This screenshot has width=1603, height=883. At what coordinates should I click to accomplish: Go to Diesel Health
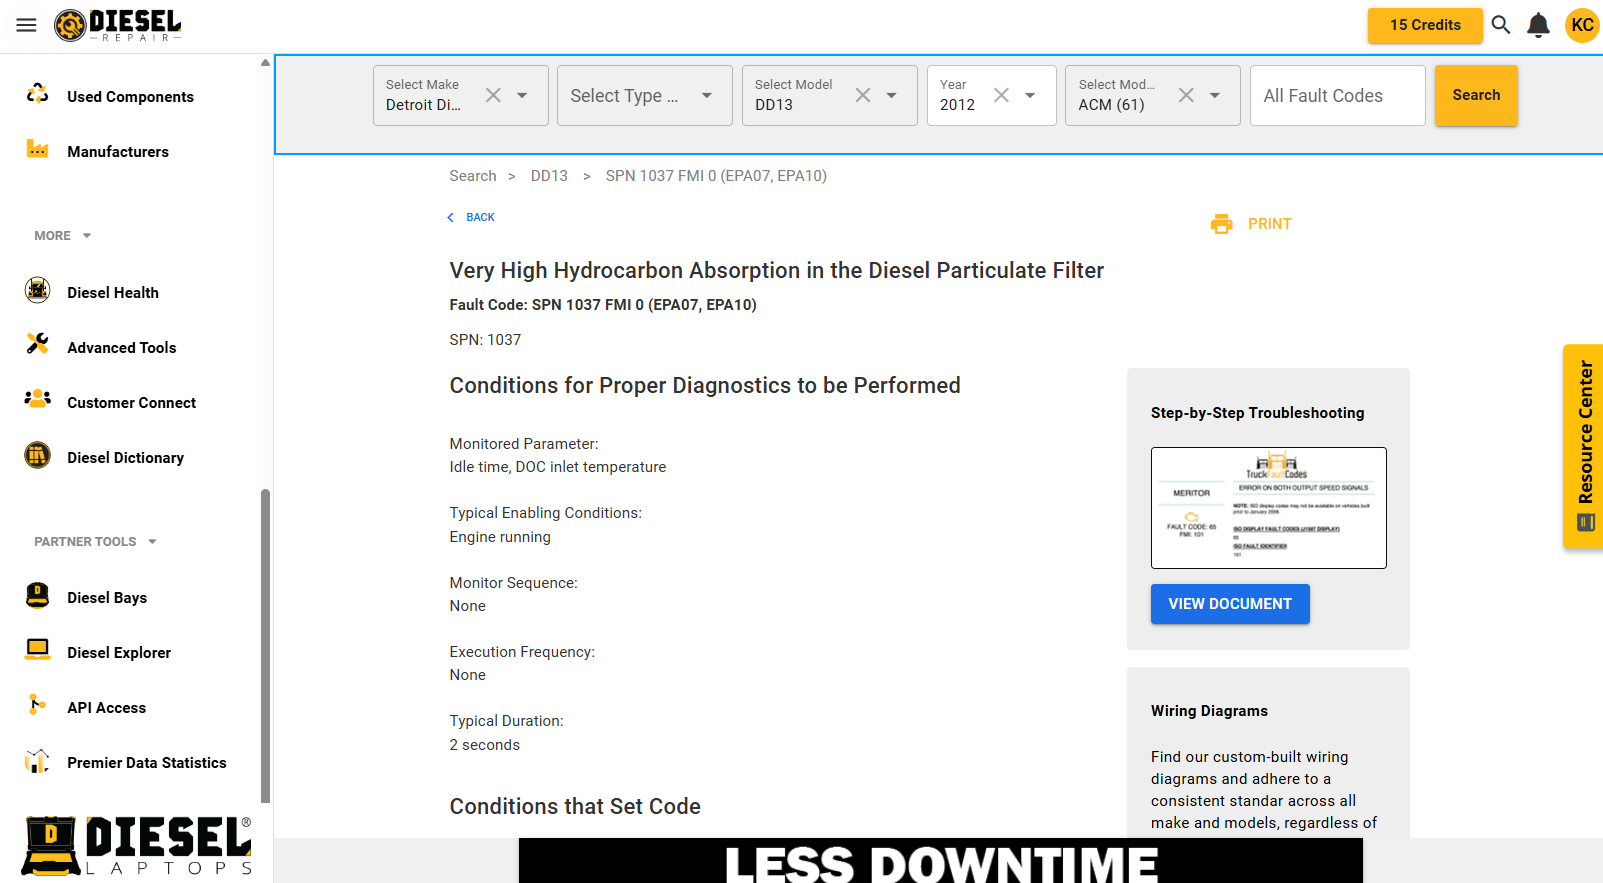click(113, 293)
